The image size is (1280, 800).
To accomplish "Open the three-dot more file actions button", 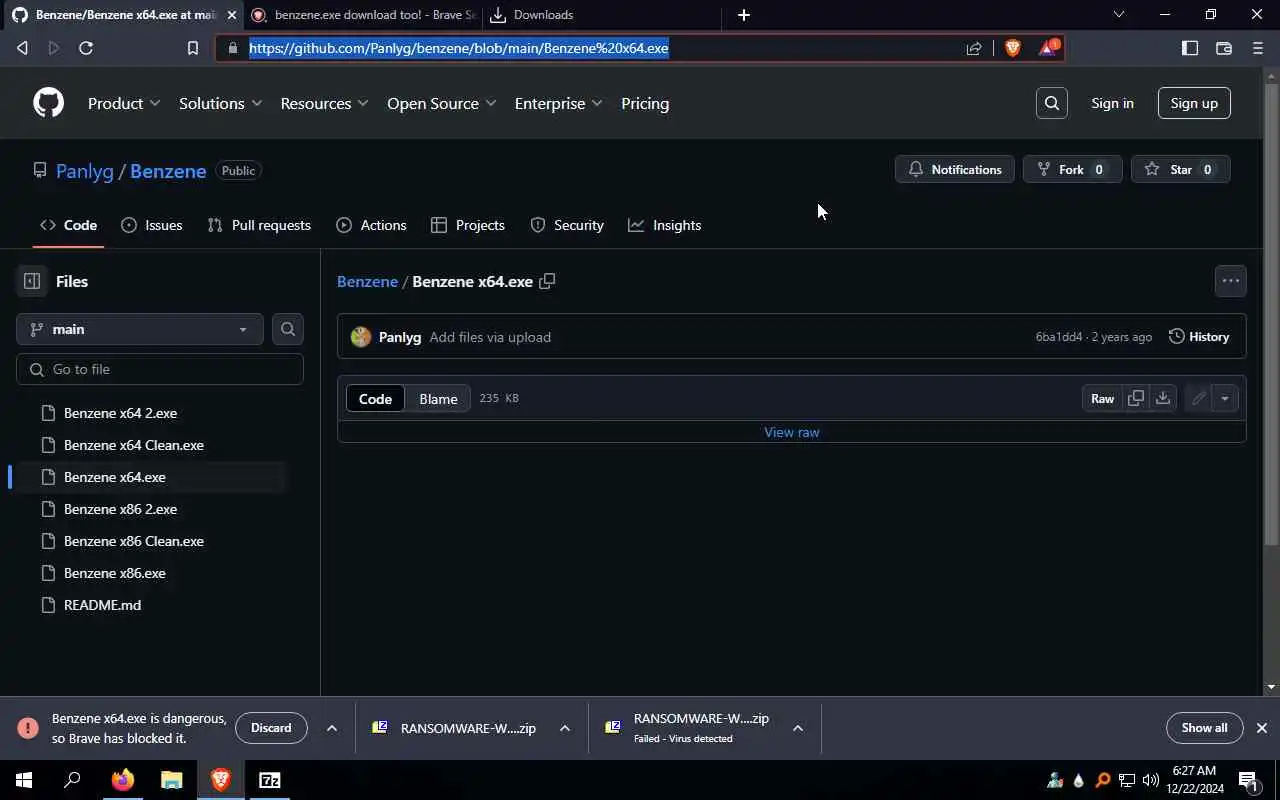I will 1231,281.
